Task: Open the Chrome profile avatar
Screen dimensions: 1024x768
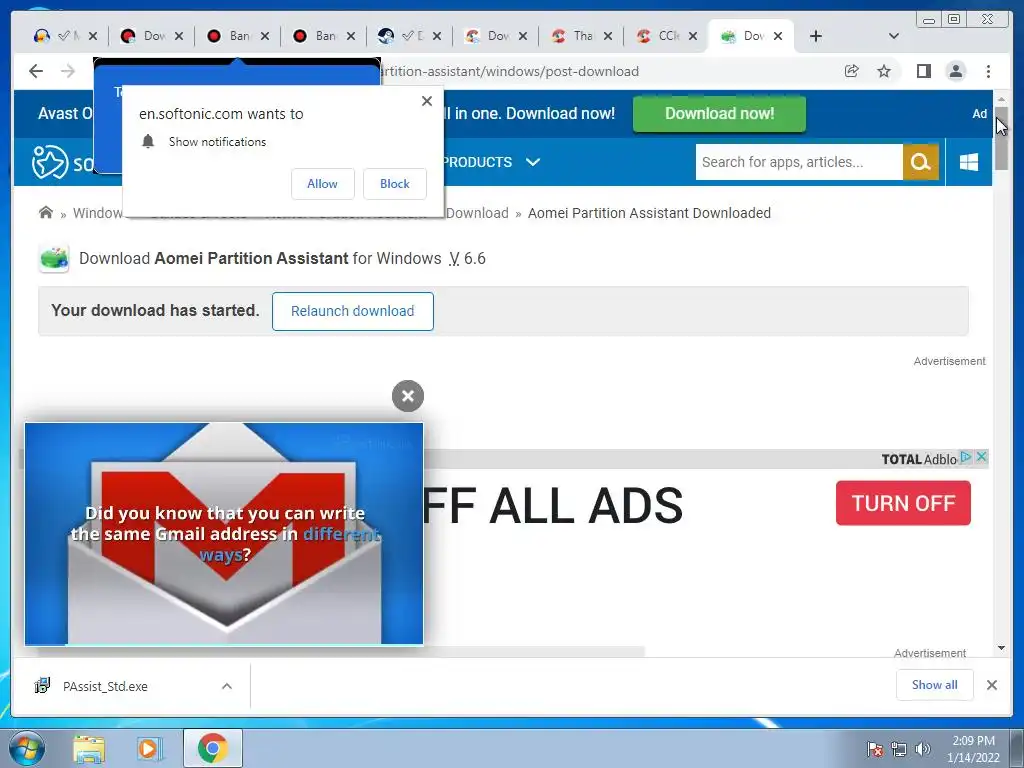Action: pos(955,71)
